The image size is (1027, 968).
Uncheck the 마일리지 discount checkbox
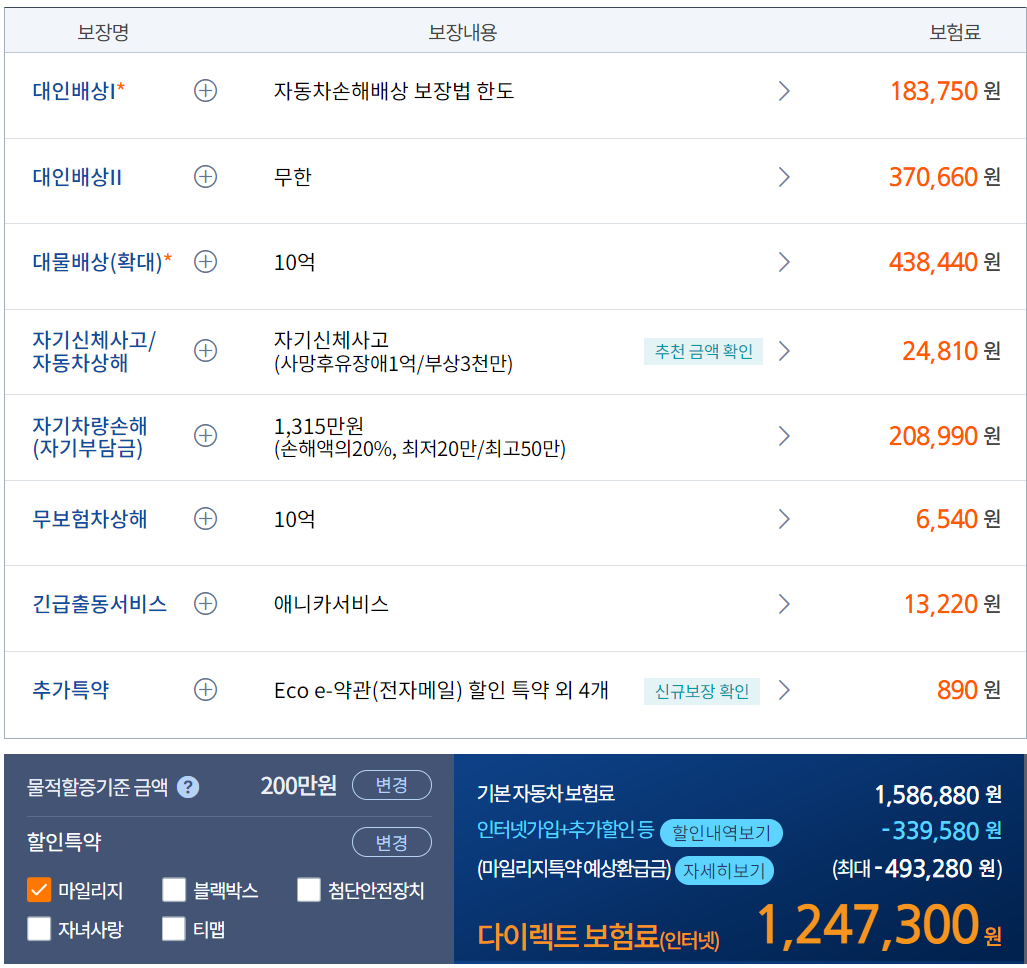click(x=38, y=890)
